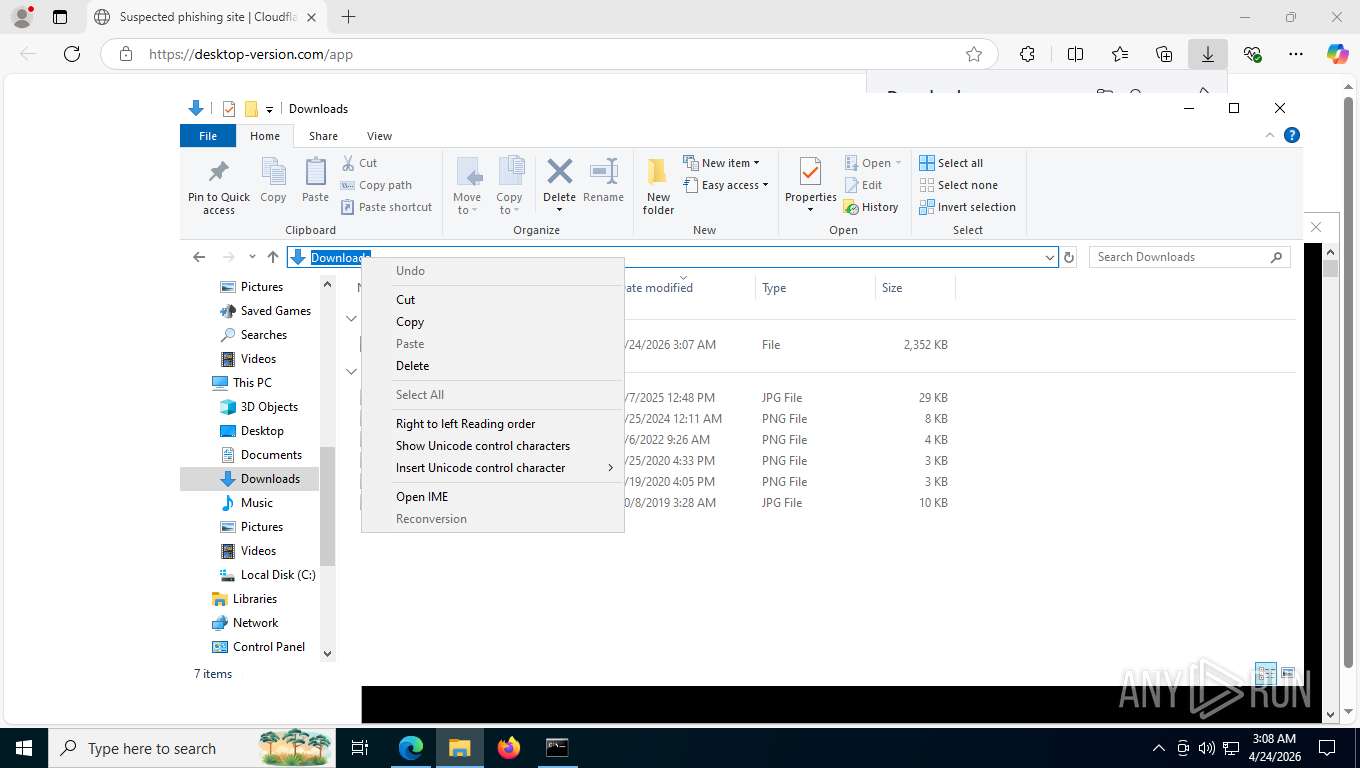Create a New folder from ribbon

pyautogui.click(x=658, y=185)
